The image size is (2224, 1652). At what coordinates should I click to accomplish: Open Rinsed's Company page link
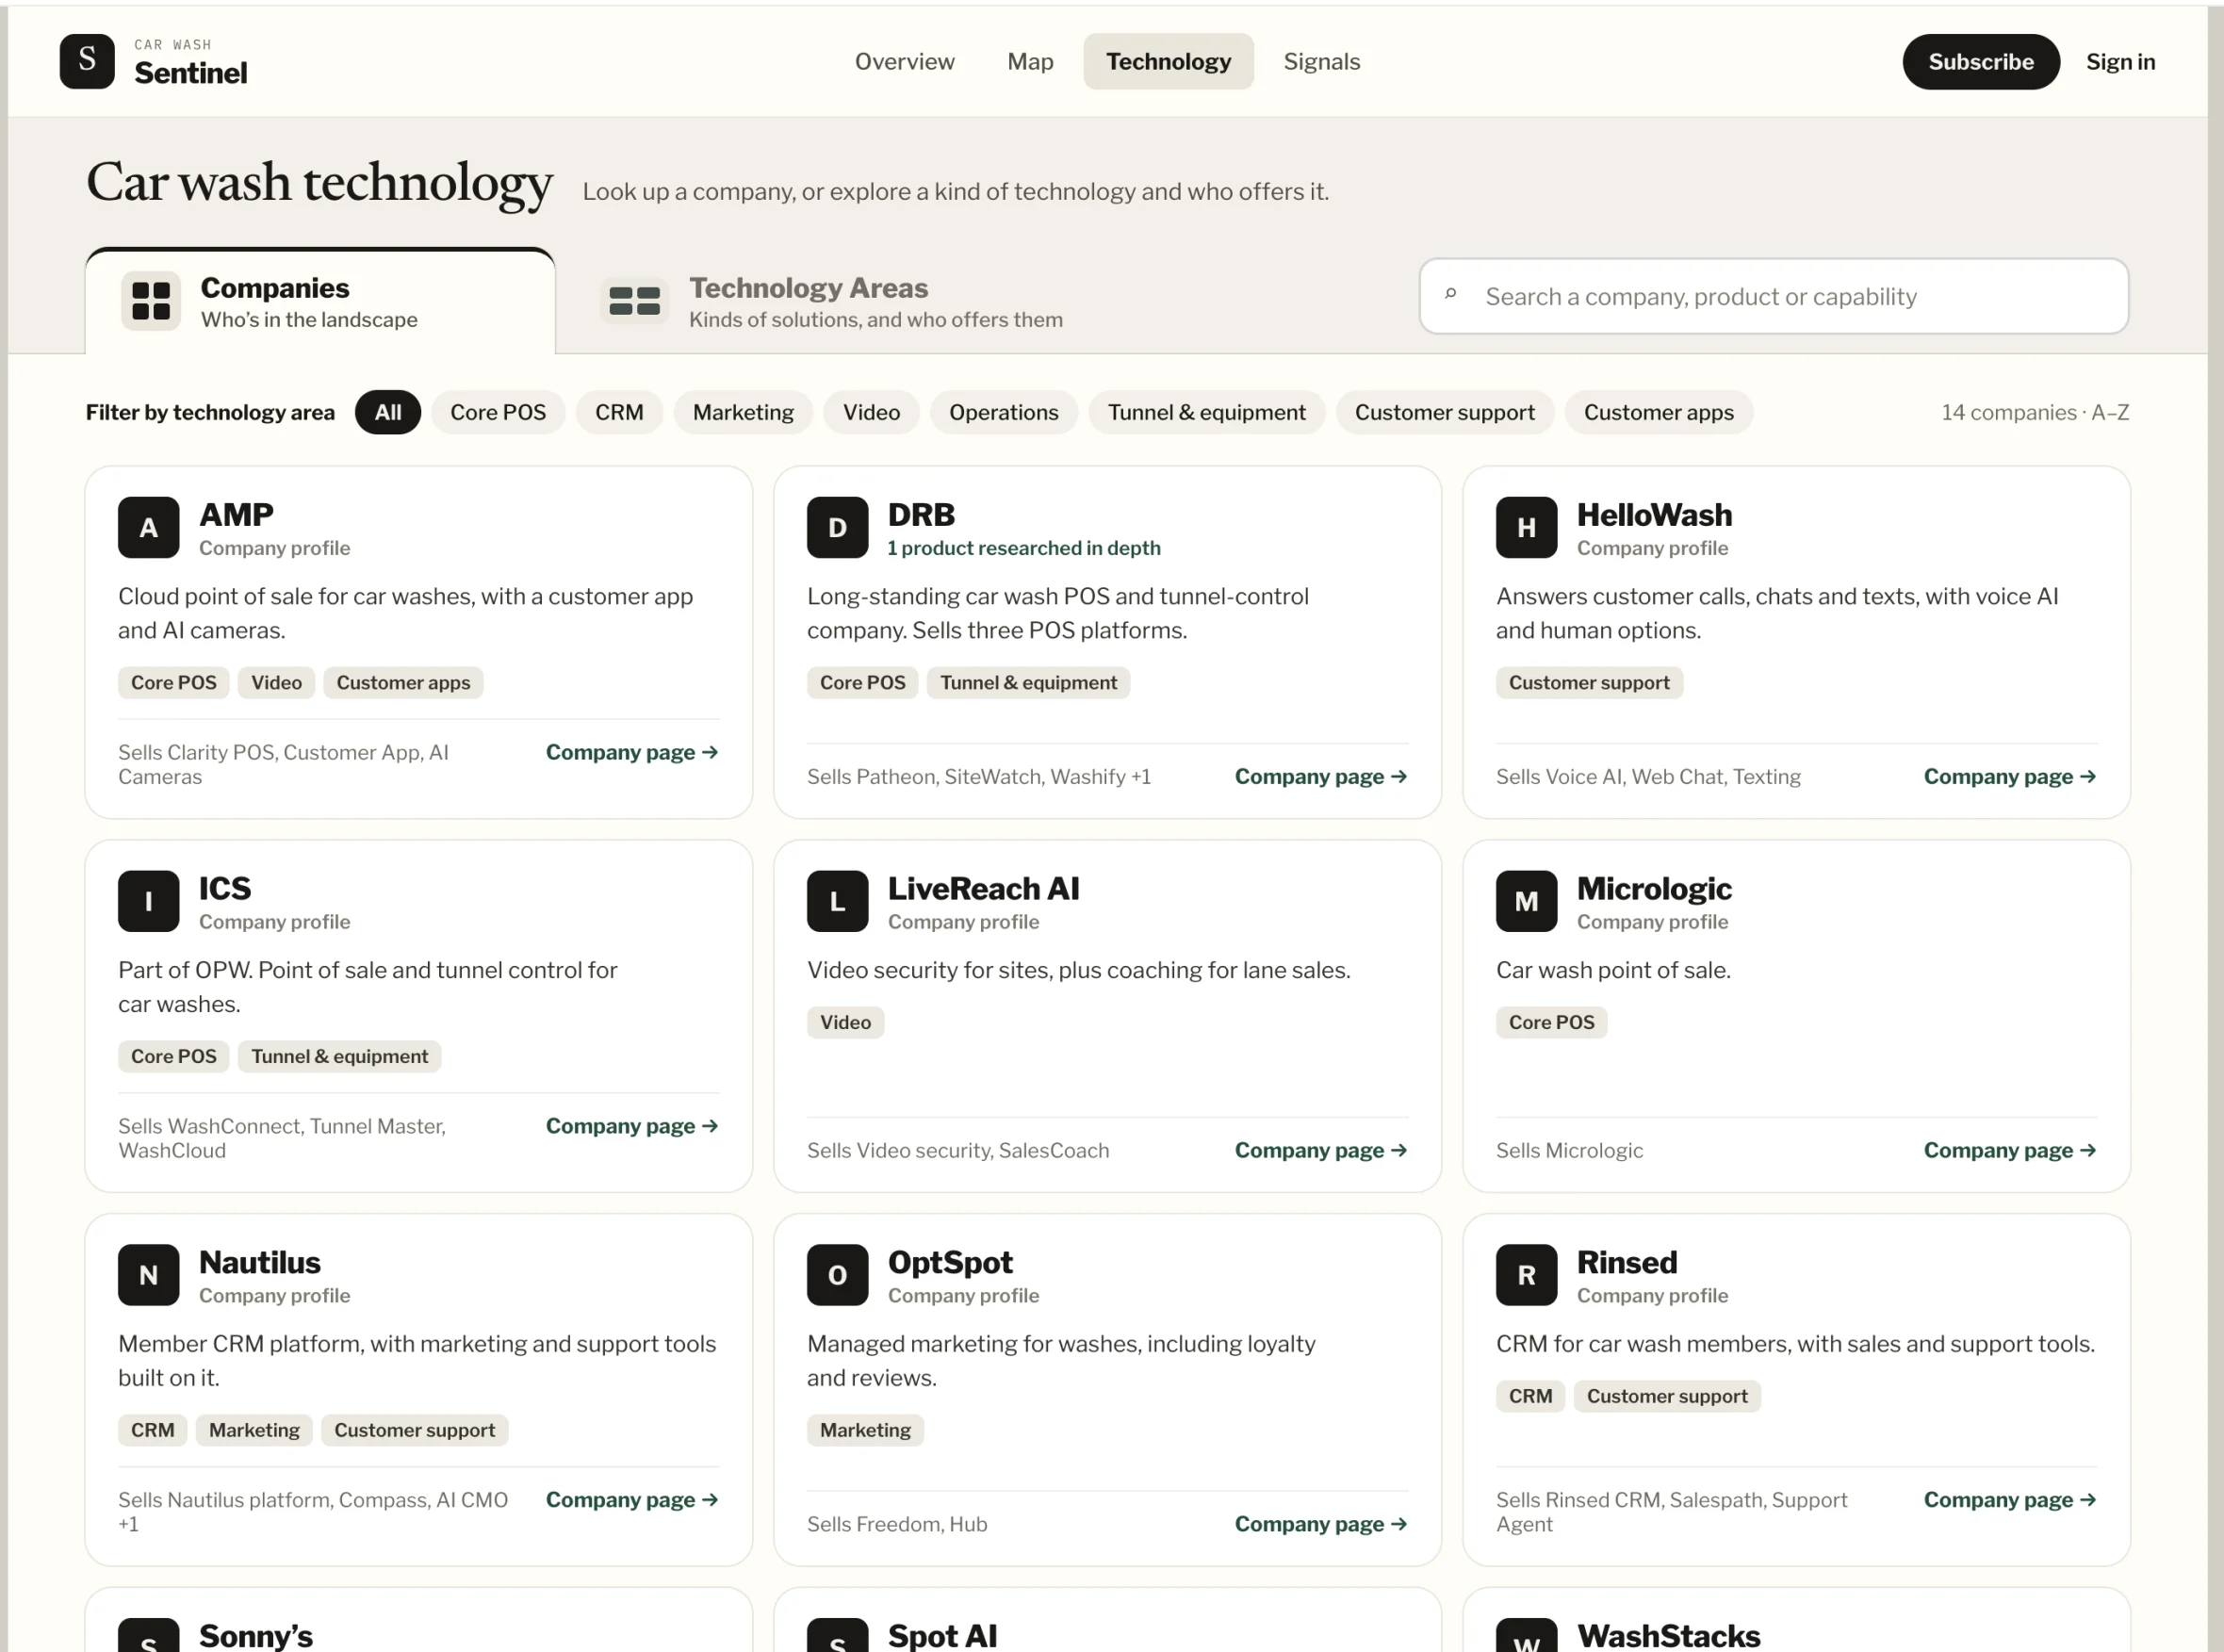click(x=2010, y=1499)
